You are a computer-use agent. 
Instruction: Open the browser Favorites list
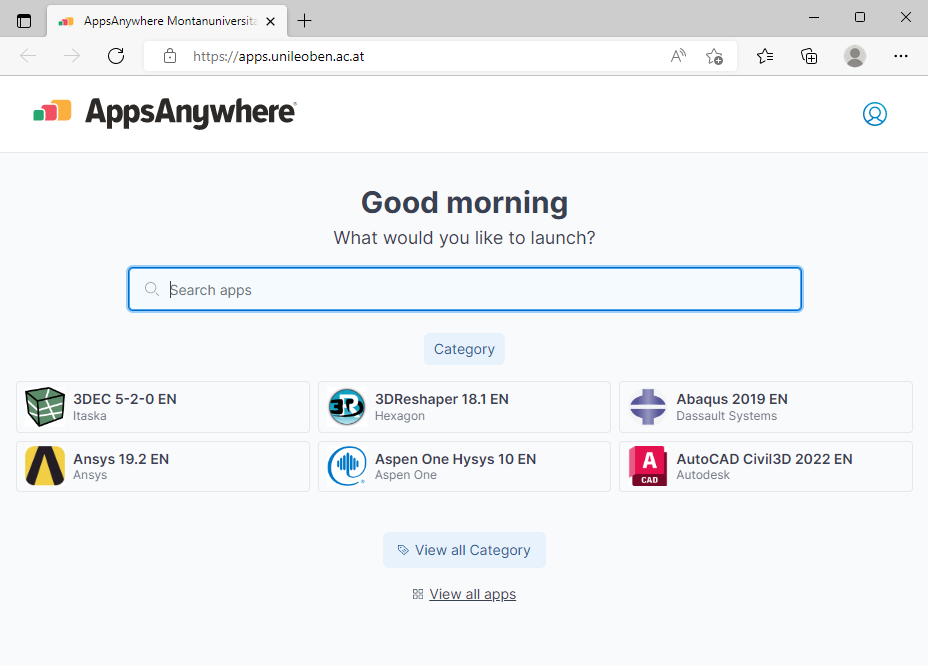(x=765, y=56)
